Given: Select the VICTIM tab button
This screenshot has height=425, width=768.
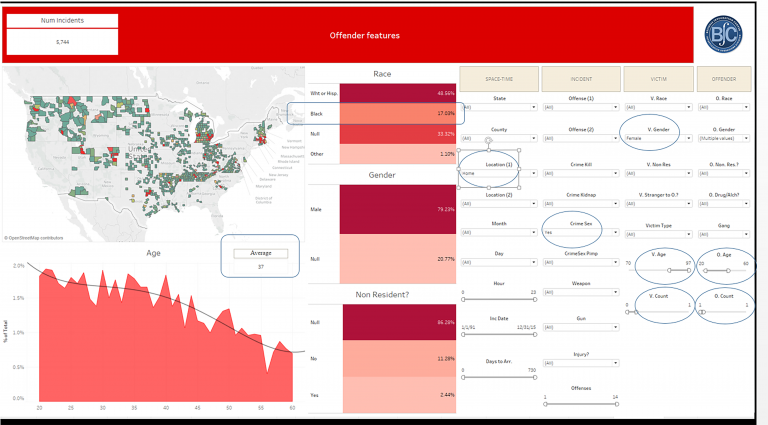Looking at the screenshot, I should [x=658, y=79].
